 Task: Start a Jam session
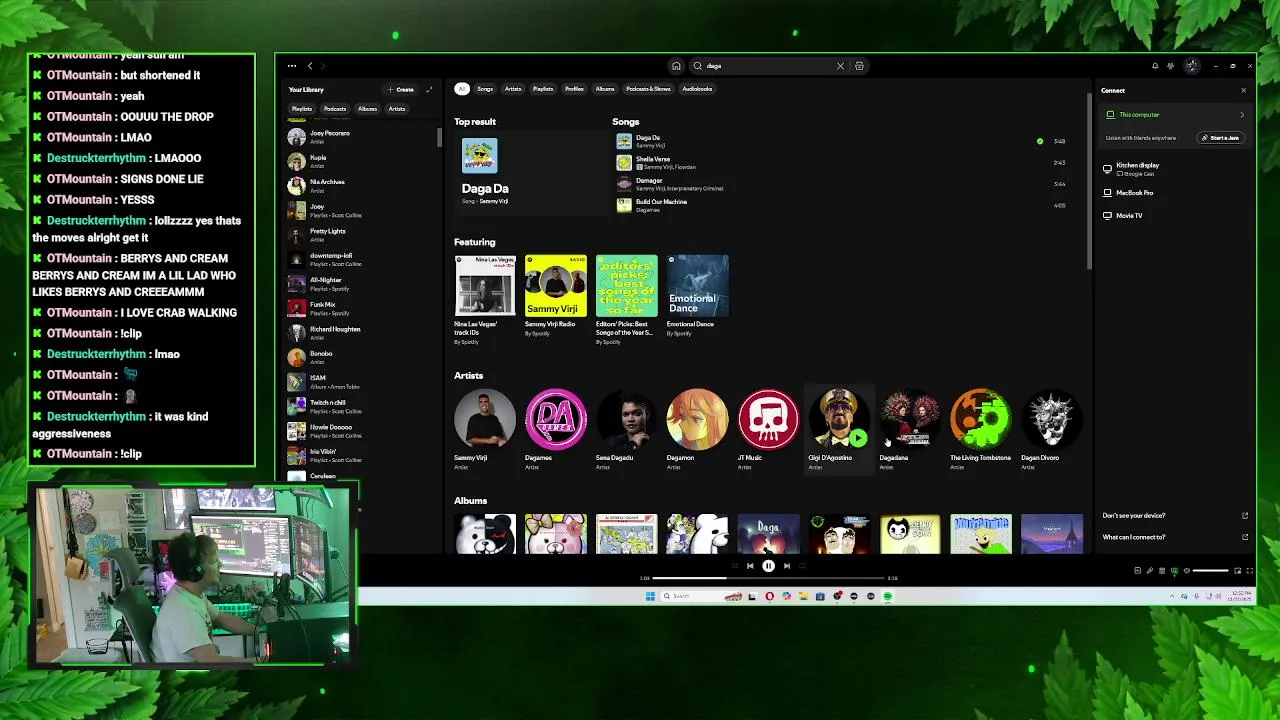click(1221, 138)
